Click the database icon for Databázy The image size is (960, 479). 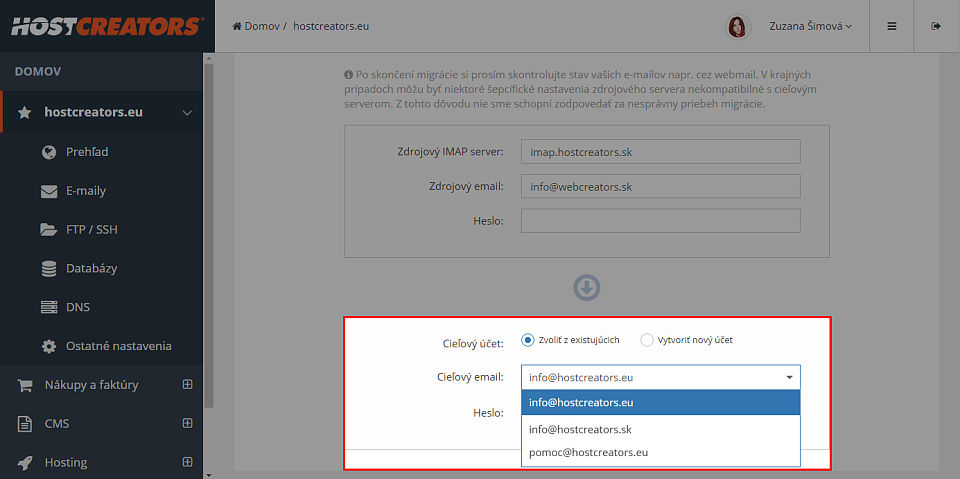coord(49,268)
